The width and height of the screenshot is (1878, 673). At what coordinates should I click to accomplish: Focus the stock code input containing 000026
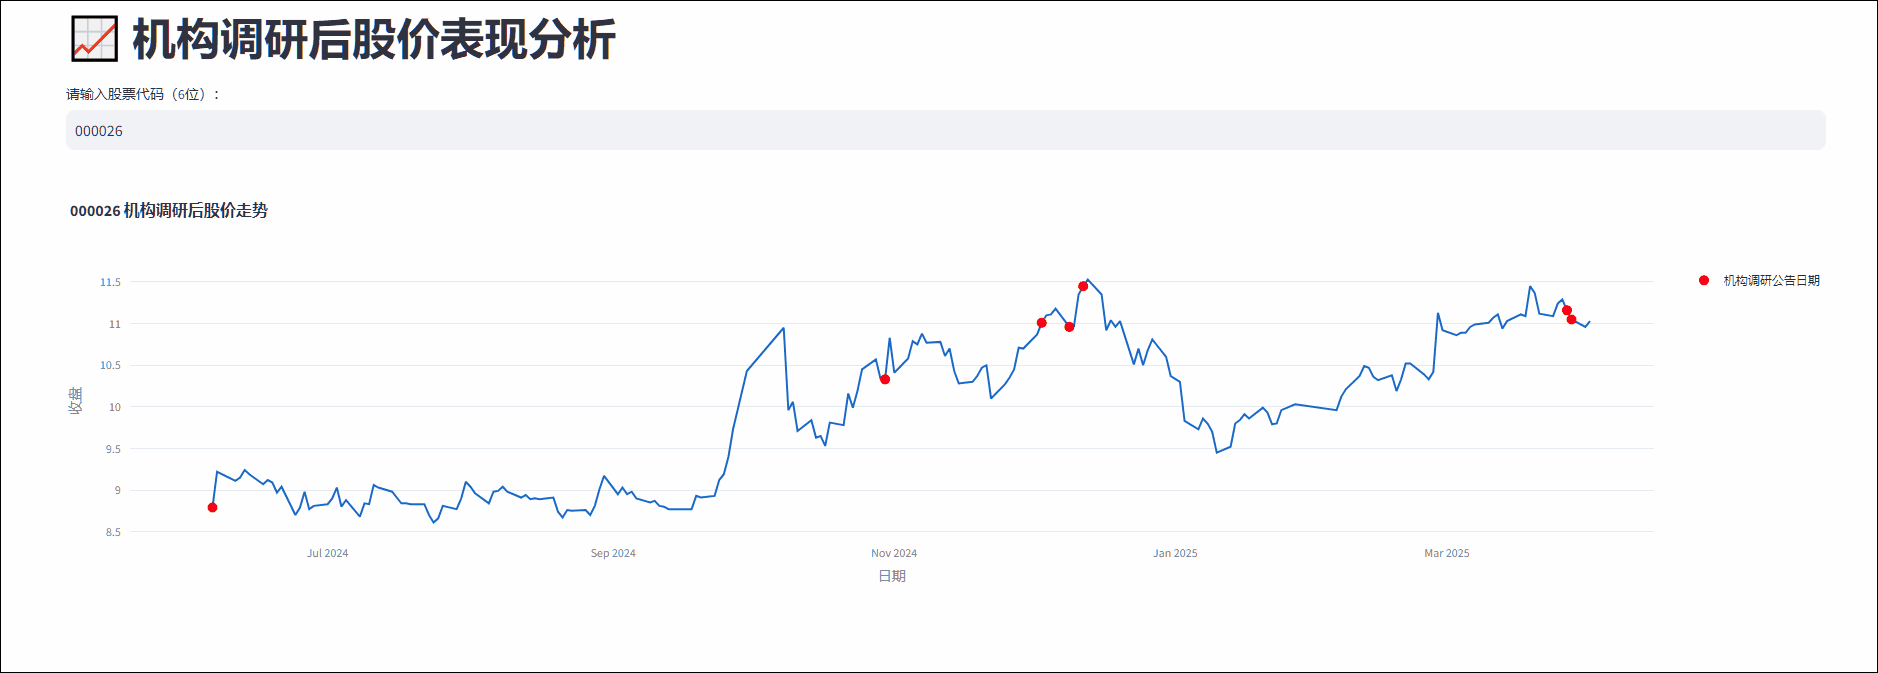(945, 131)
